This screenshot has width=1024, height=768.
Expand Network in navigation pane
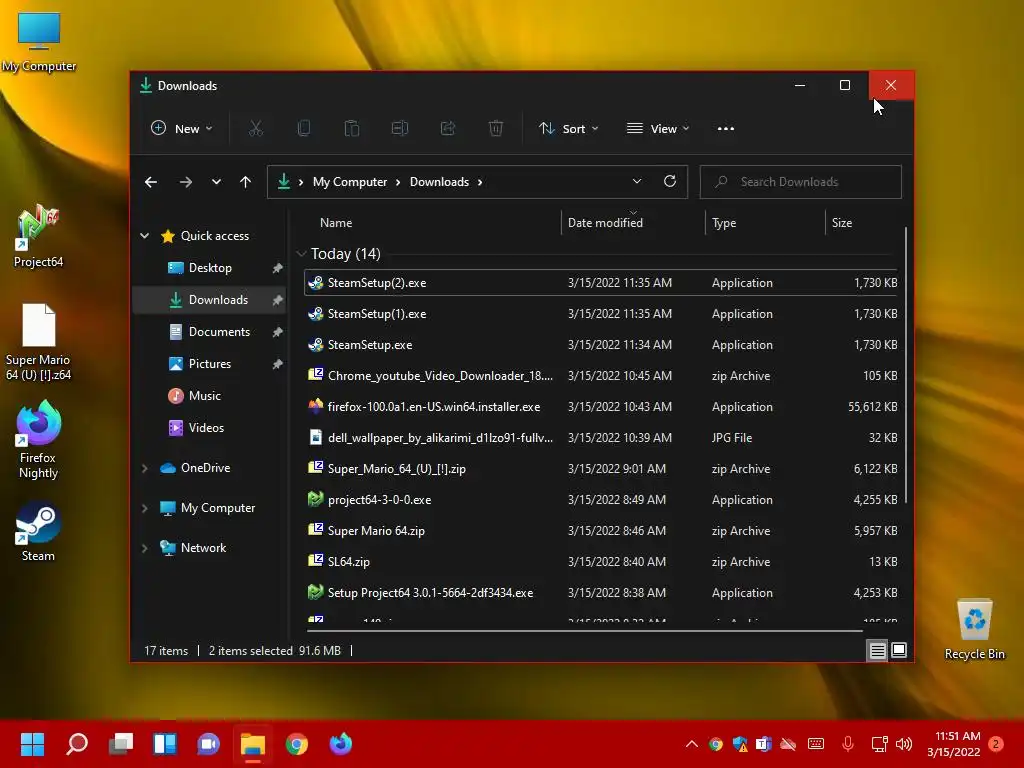point(144,548)
